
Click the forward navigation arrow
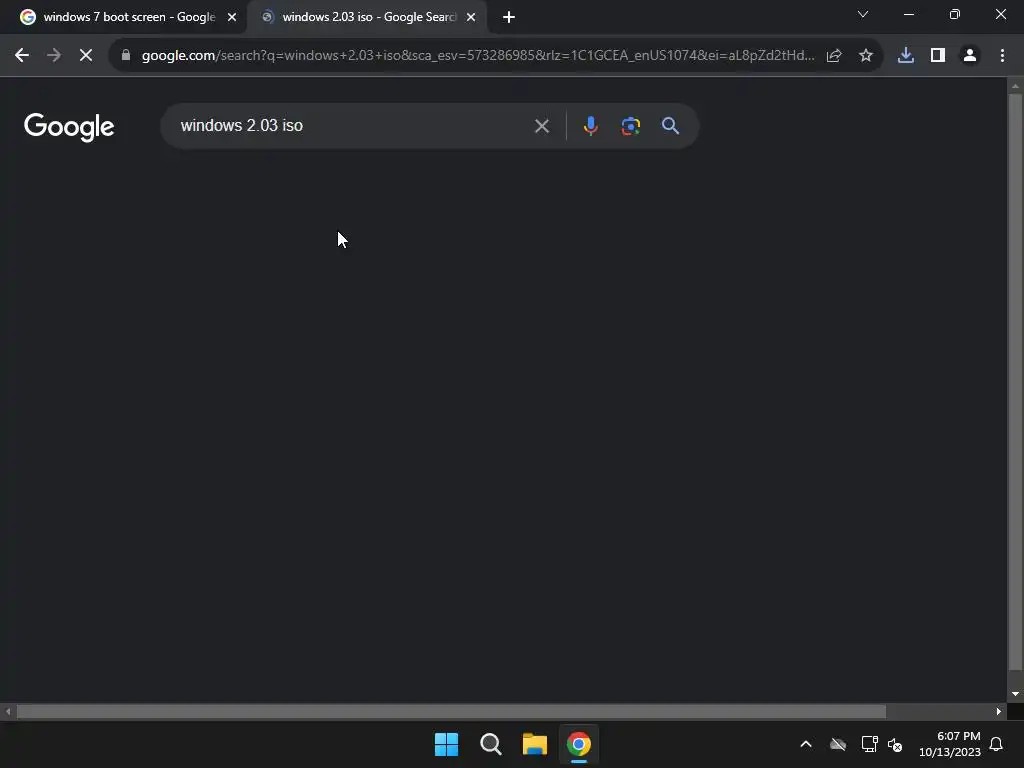(x=54, y=56)
